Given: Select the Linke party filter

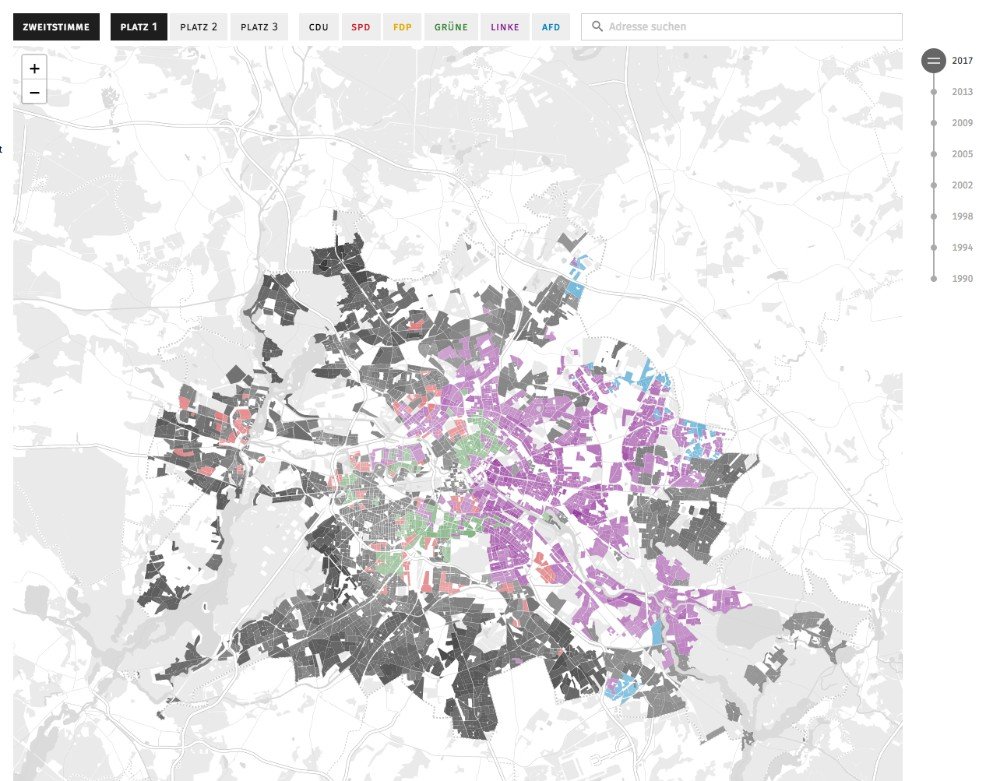Looking at the screenshot, I should [505, 27].
